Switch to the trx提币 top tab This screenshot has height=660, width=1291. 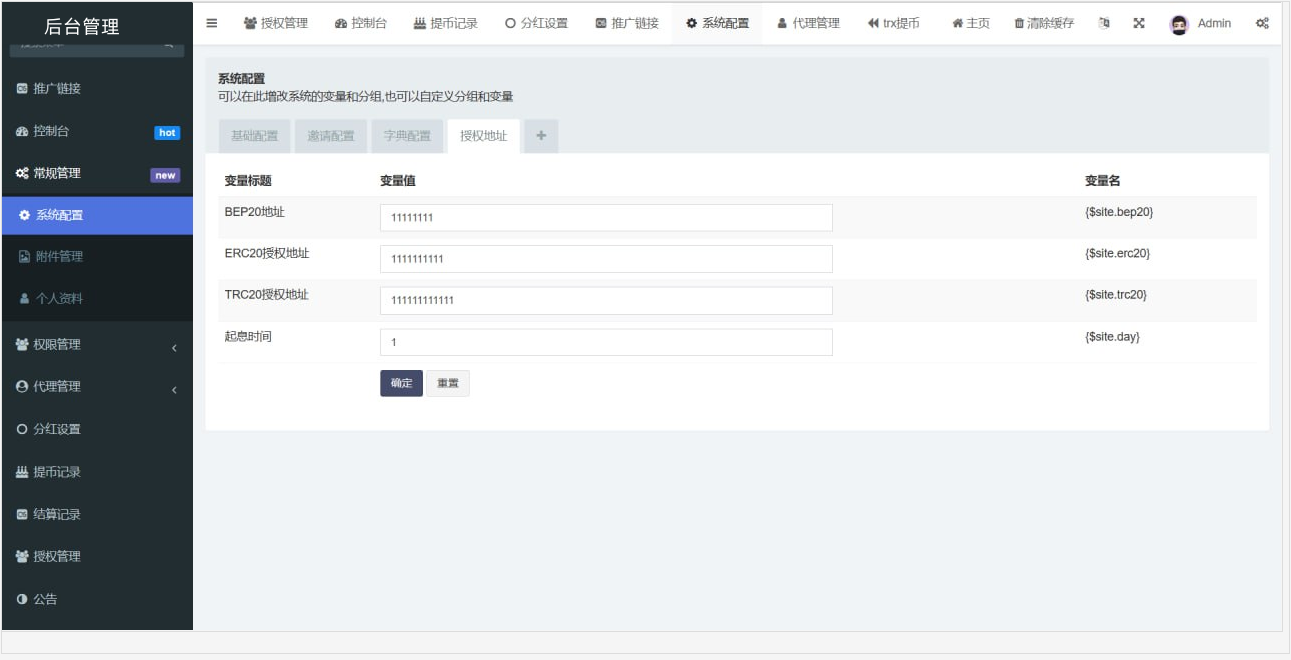point(893,23)
